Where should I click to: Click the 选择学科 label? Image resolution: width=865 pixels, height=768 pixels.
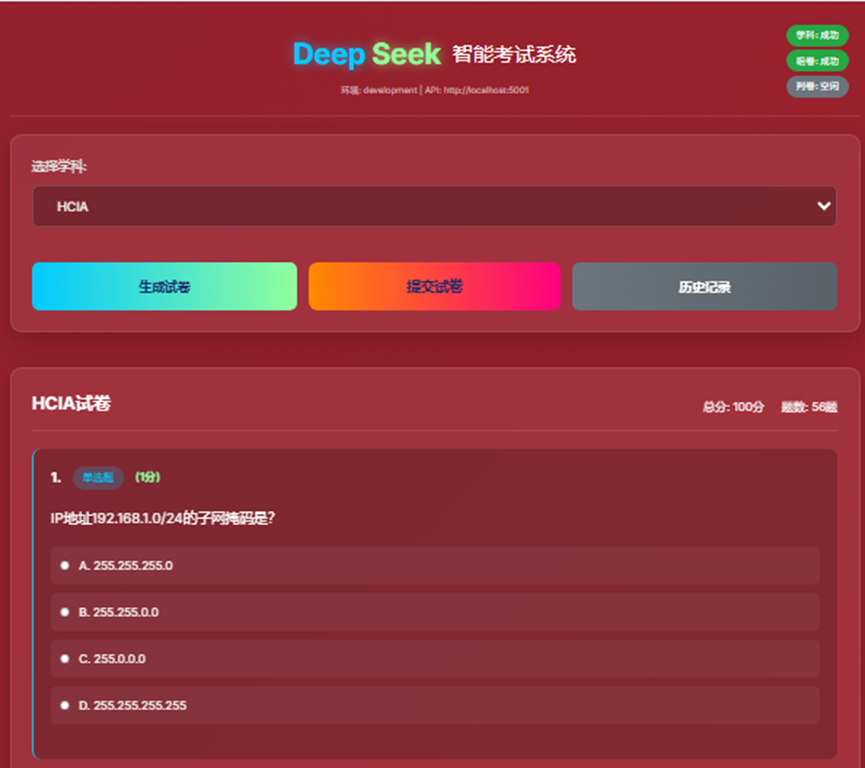[x=59, y=166]
